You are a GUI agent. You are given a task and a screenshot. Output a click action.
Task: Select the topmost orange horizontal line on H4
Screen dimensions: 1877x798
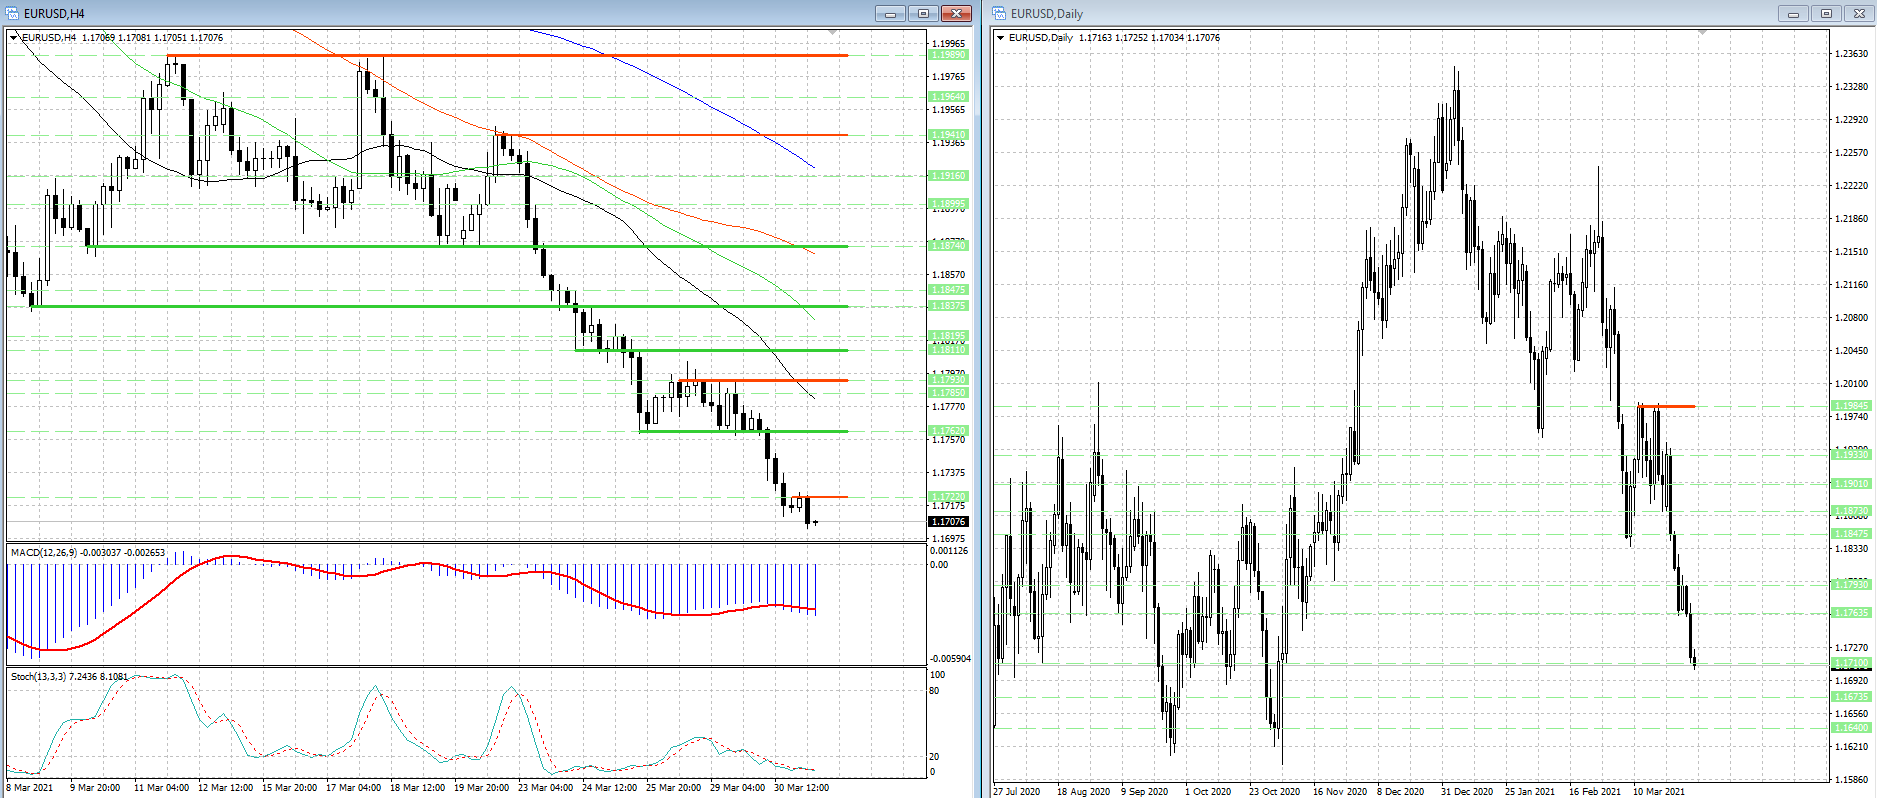coord(500,56)
